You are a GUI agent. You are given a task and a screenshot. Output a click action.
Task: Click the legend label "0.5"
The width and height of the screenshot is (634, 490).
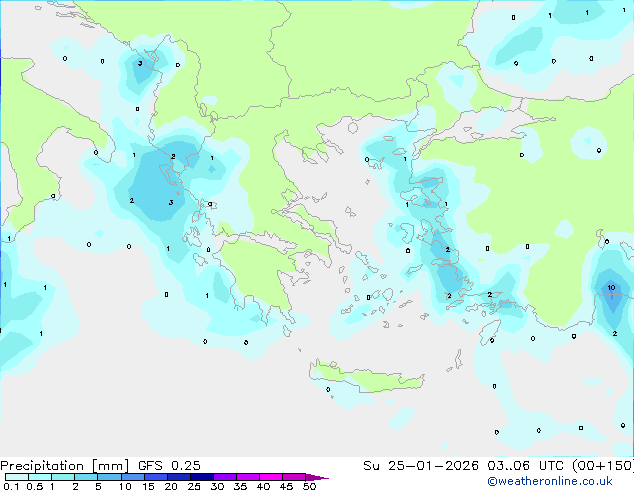[35, 486]
